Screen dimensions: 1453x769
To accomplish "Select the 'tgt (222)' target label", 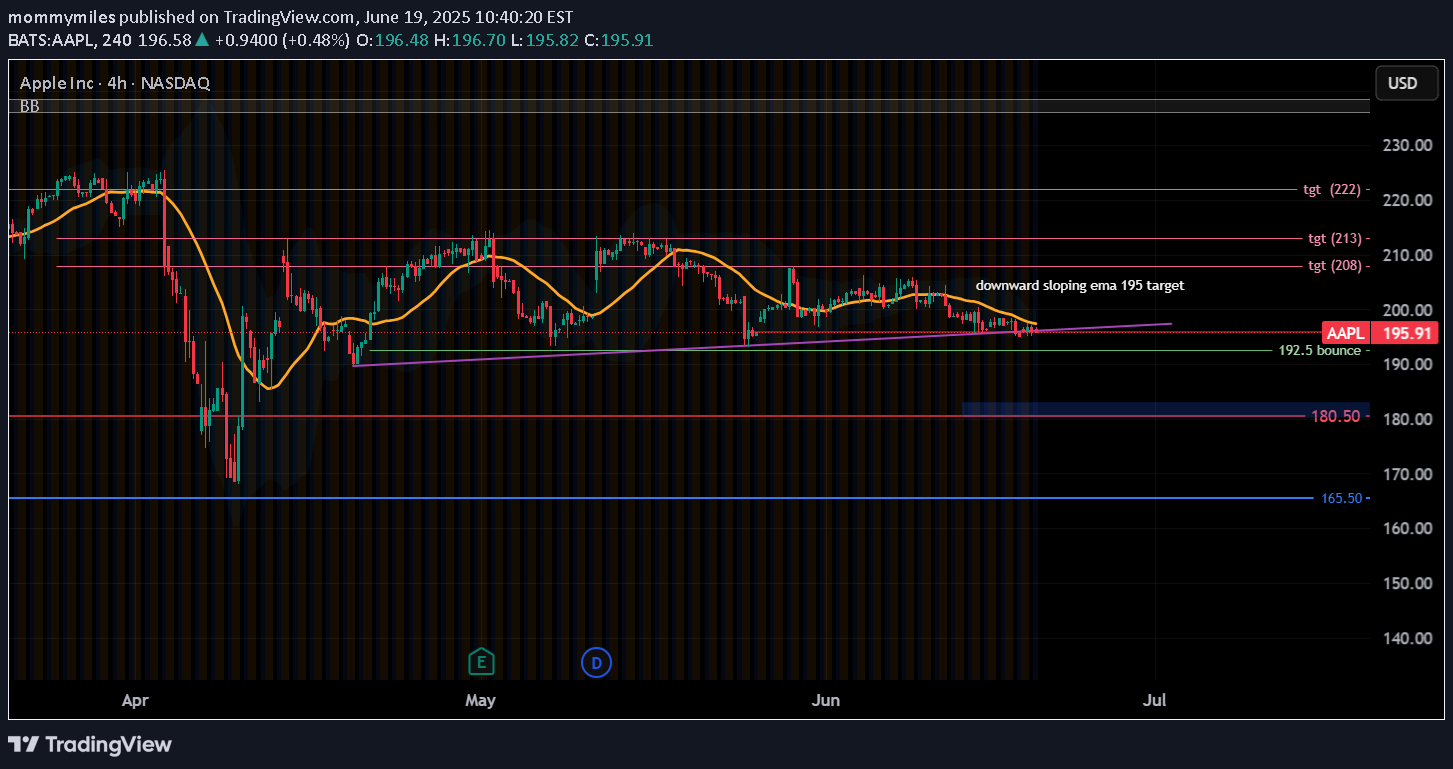I will [1331, 189].
